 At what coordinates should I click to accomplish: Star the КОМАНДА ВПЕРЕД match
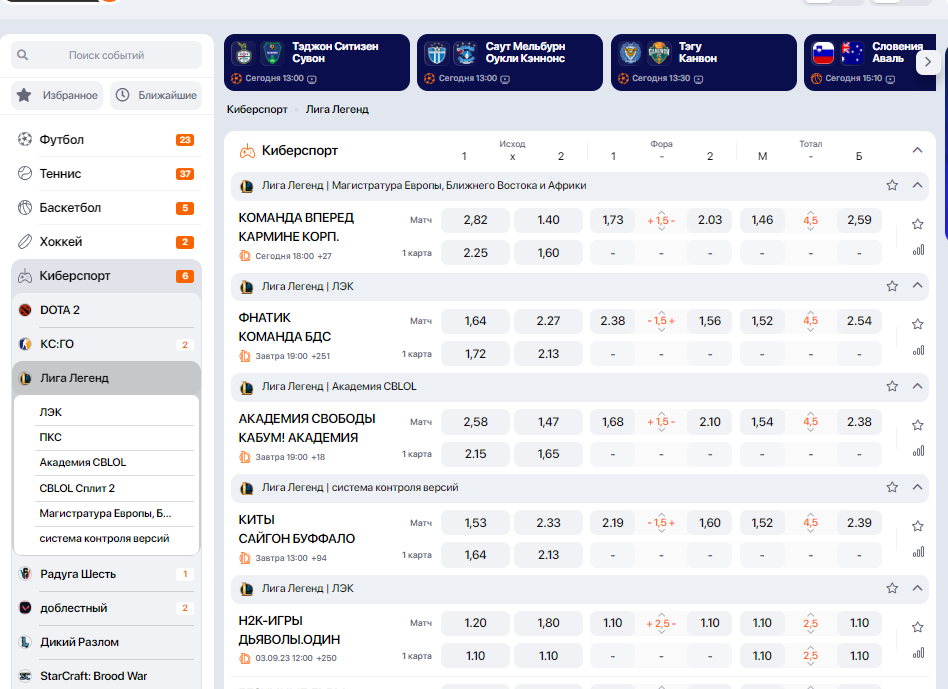pyautogui.click(x=918, y=224)
